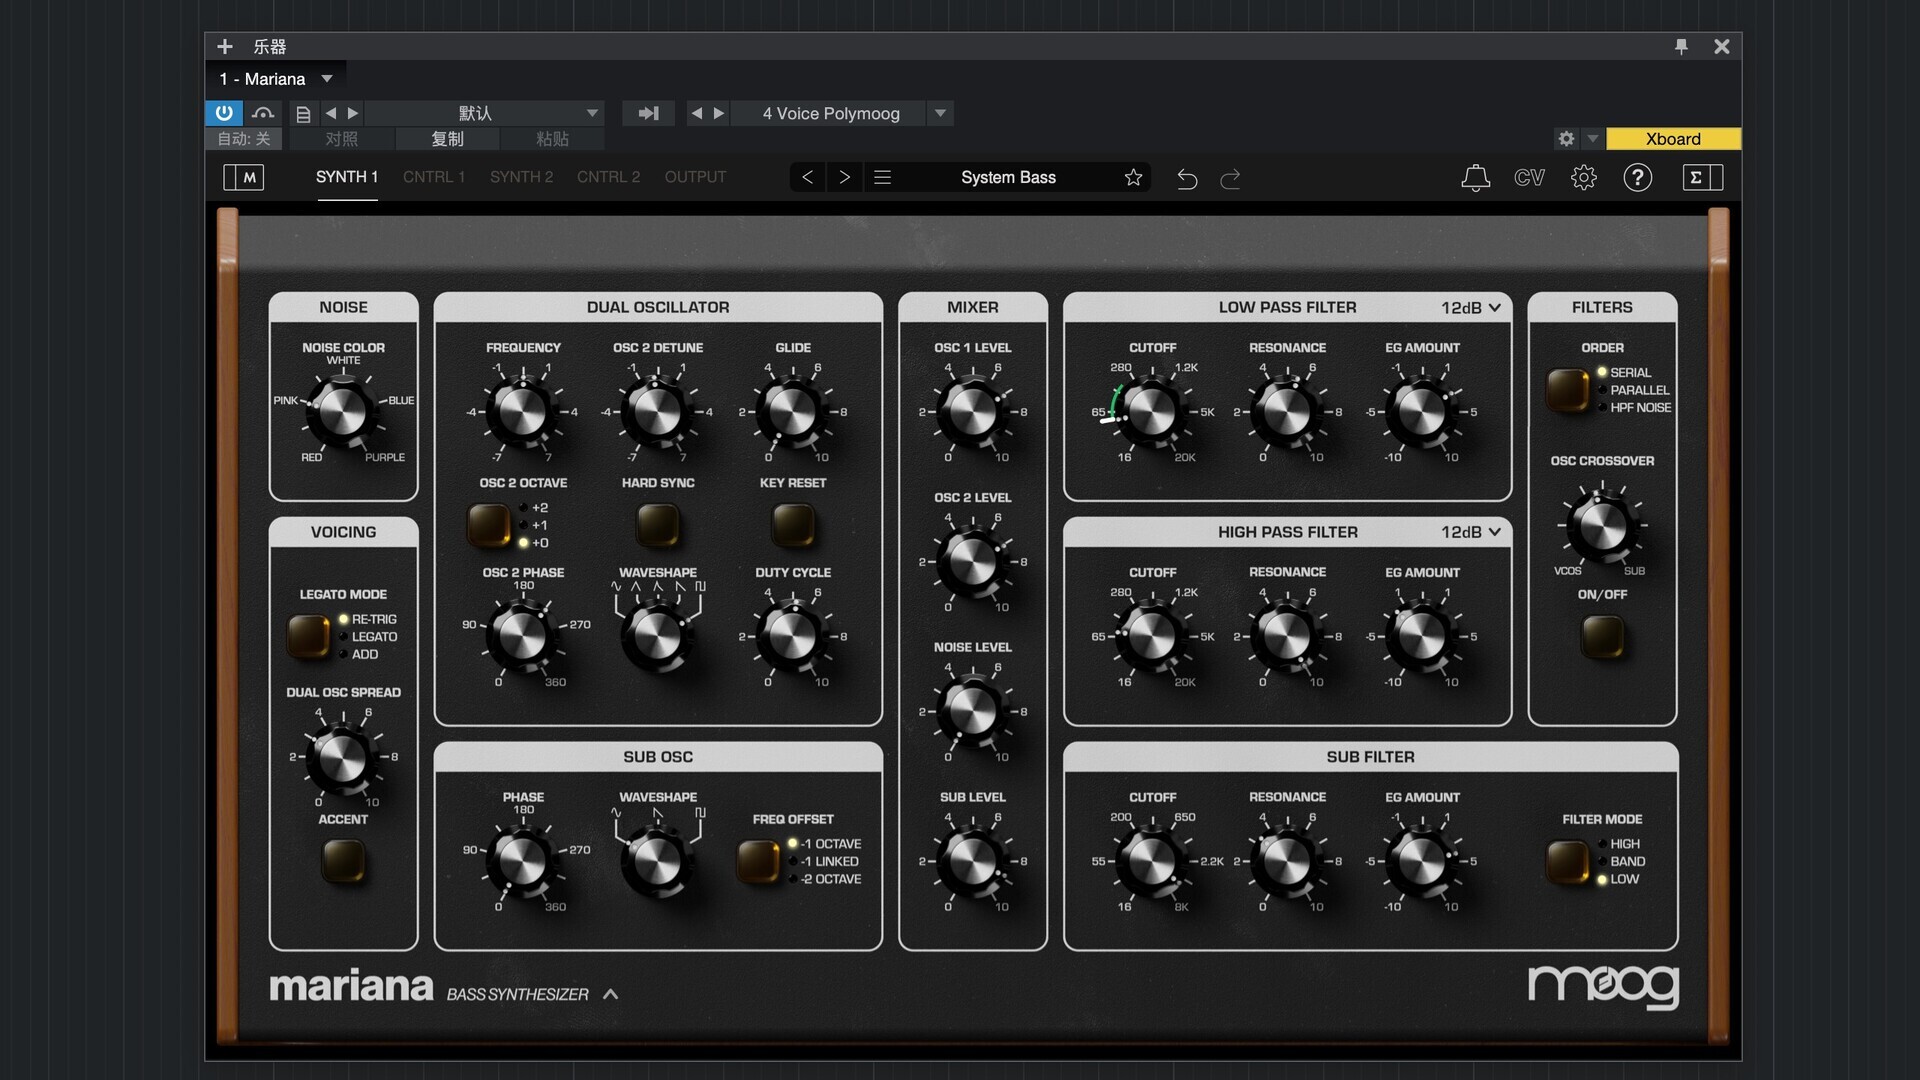
Task: Toggle the Hard Sync button
Action: 658,524
